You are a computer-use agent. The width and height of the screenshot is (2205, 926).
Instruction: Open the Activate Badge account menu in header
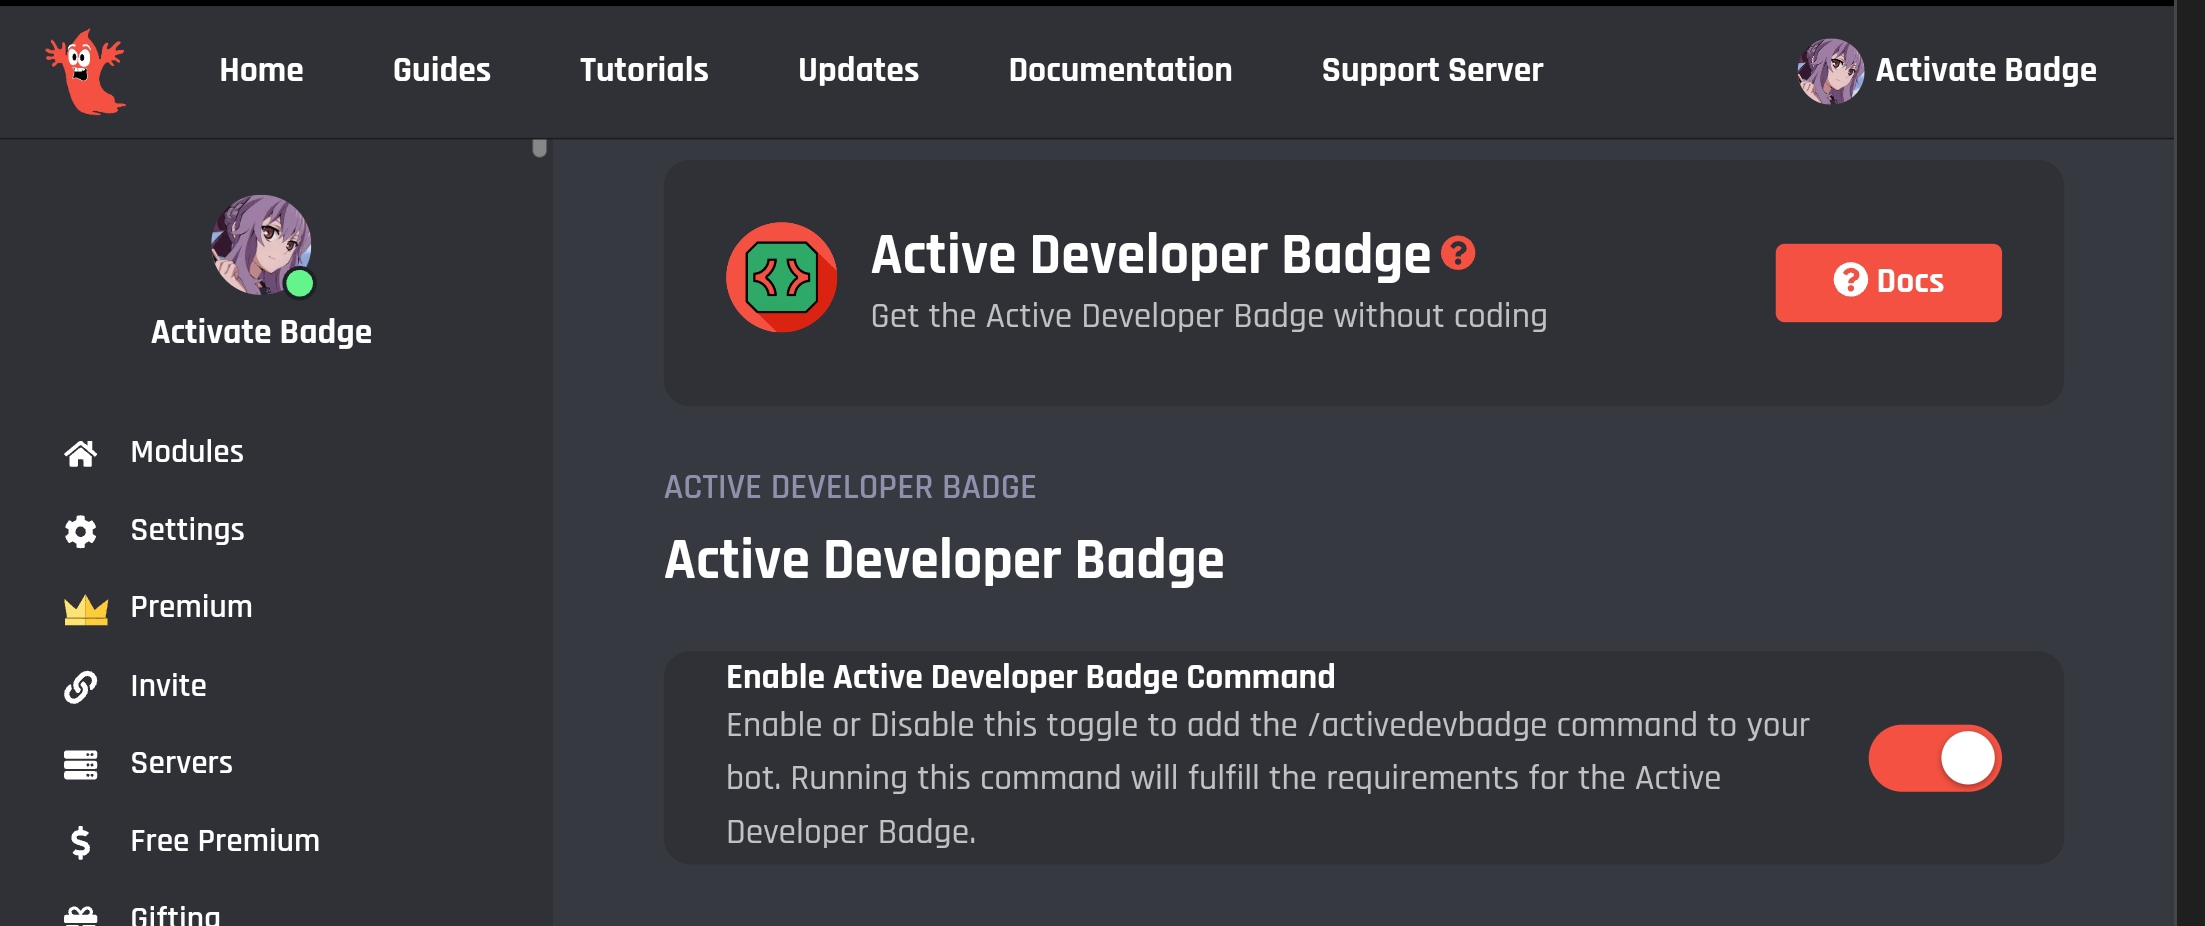tap(1947, 71)
